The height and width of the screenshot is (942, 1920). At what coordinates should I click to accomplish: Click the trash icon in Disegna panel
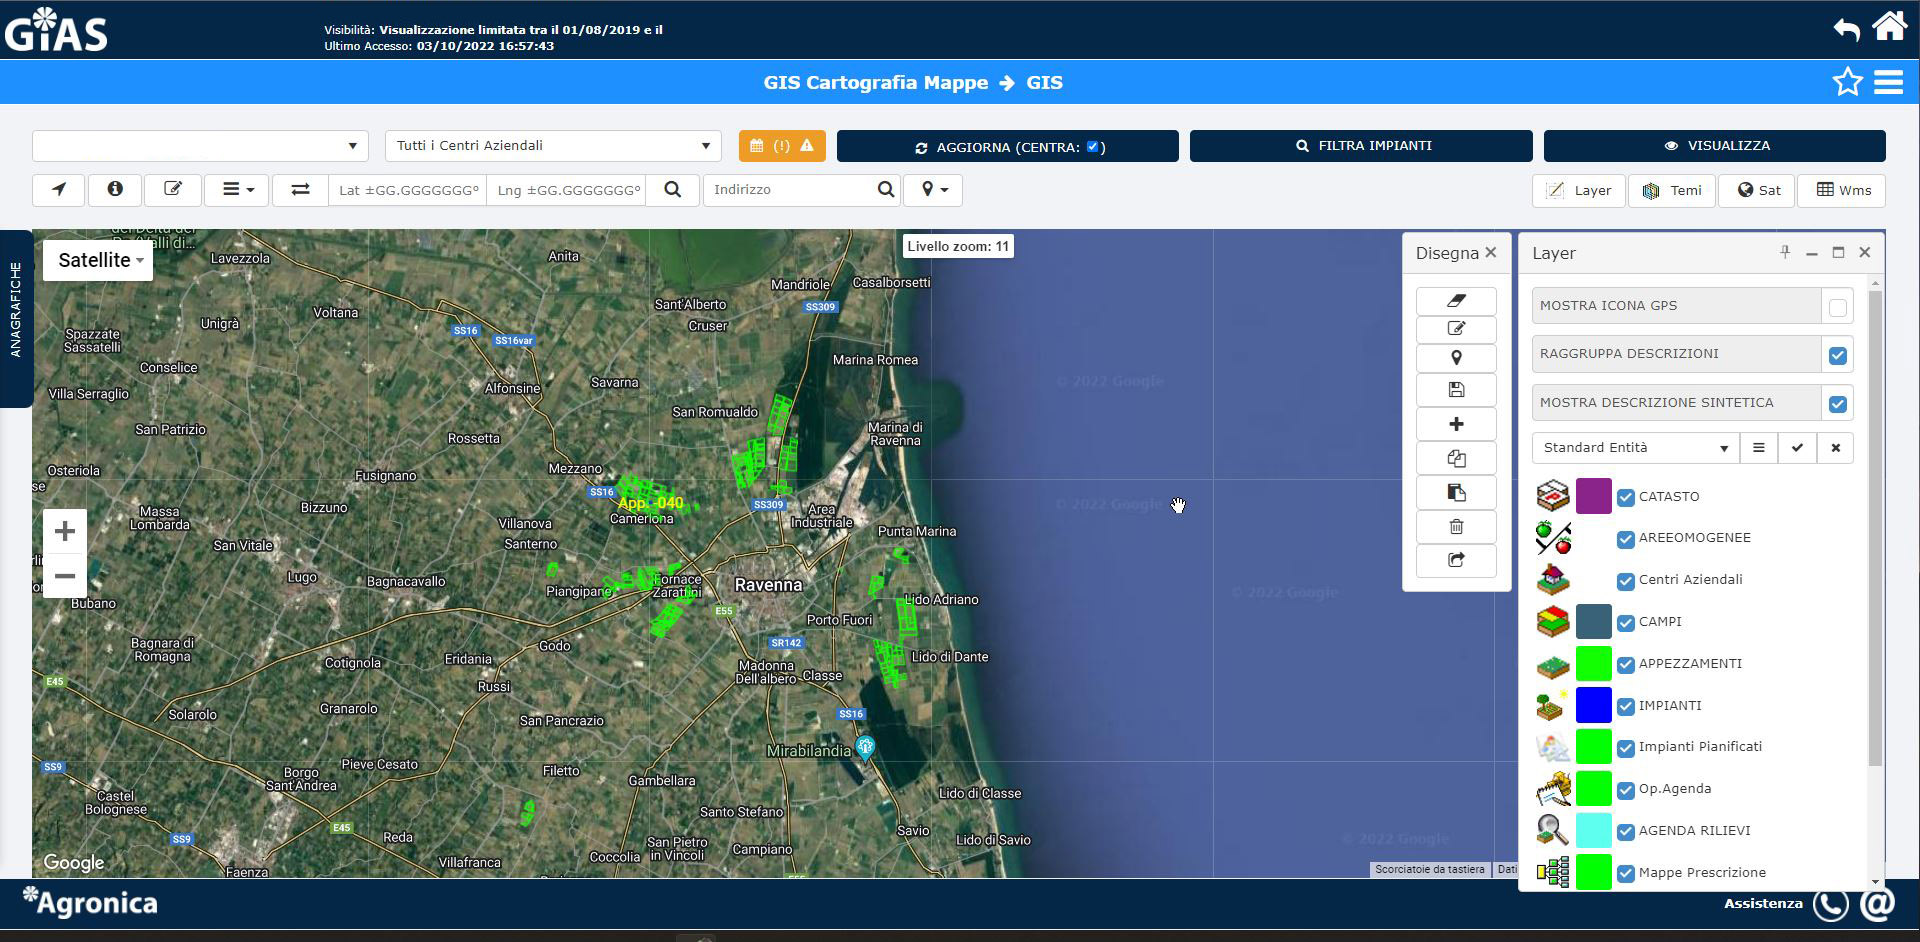point(1456,527)
